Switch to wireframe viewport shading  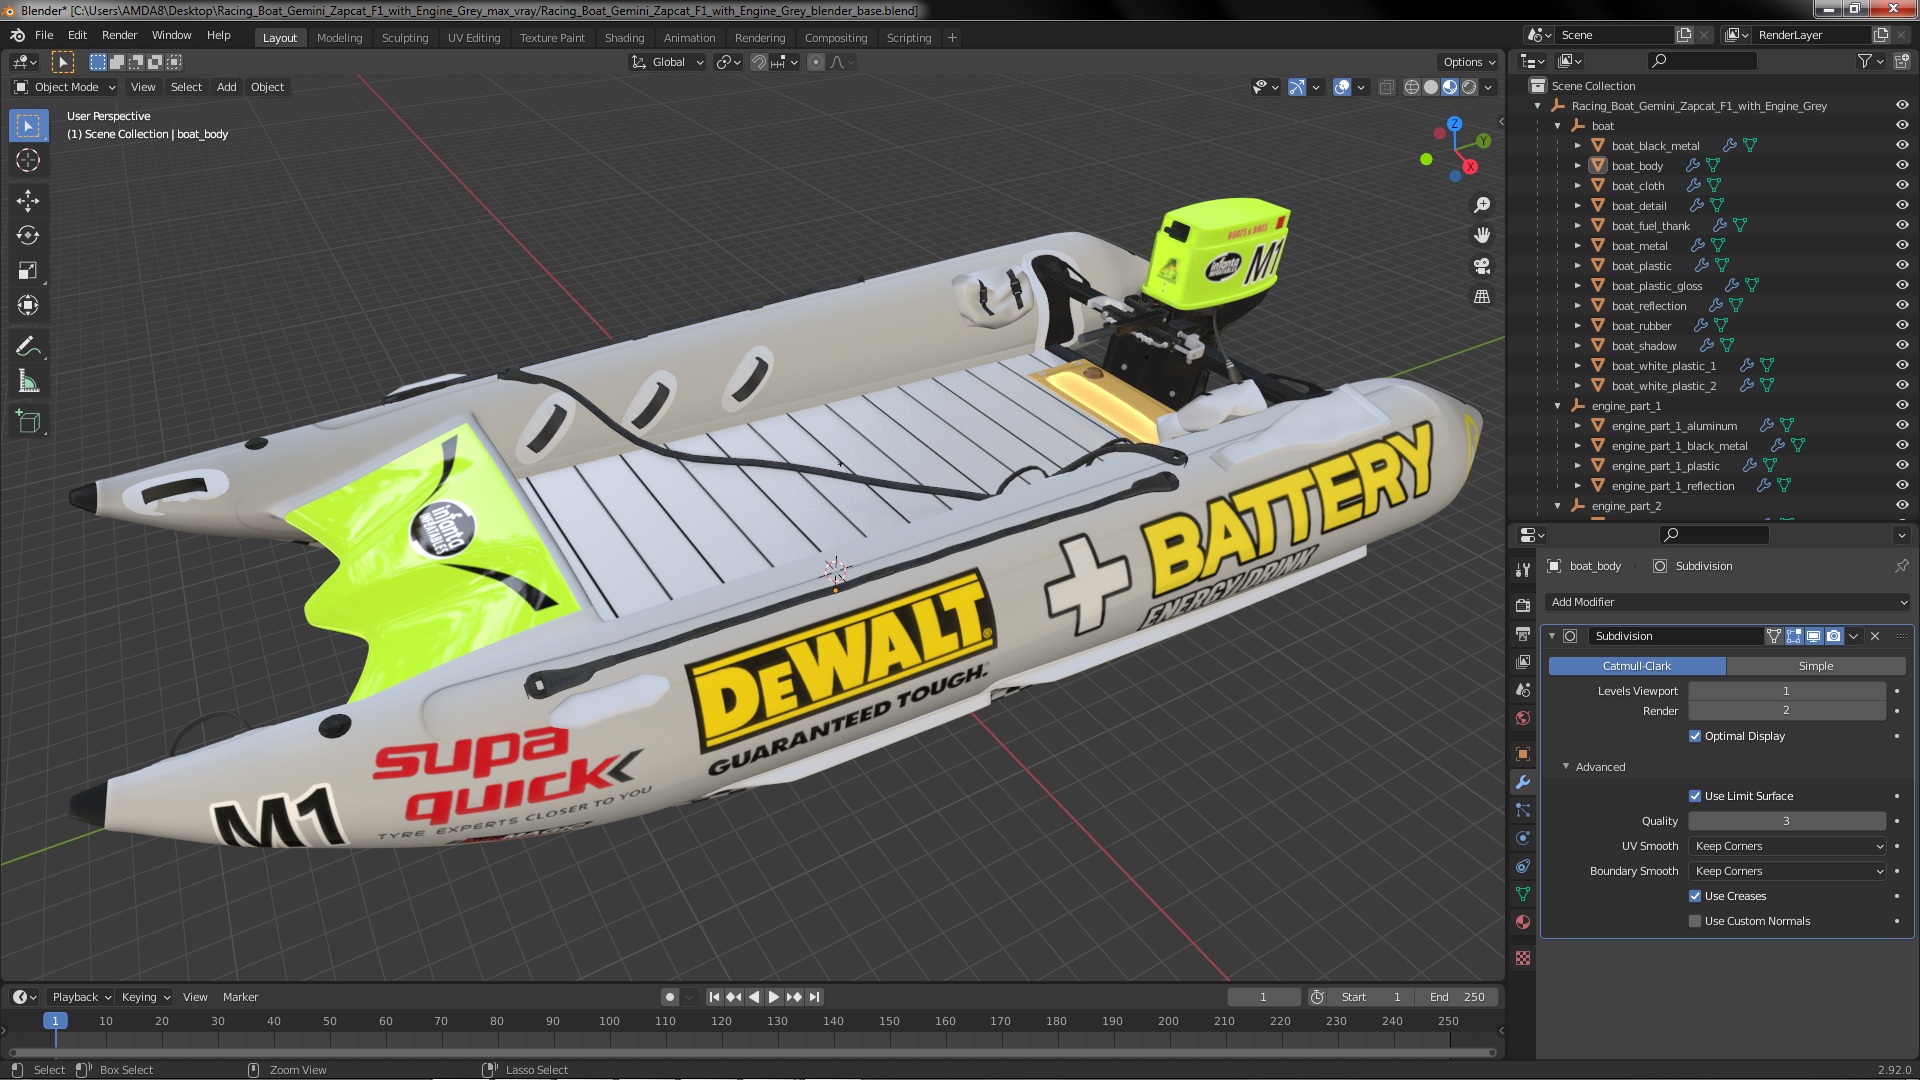(x=1412, y=87)
